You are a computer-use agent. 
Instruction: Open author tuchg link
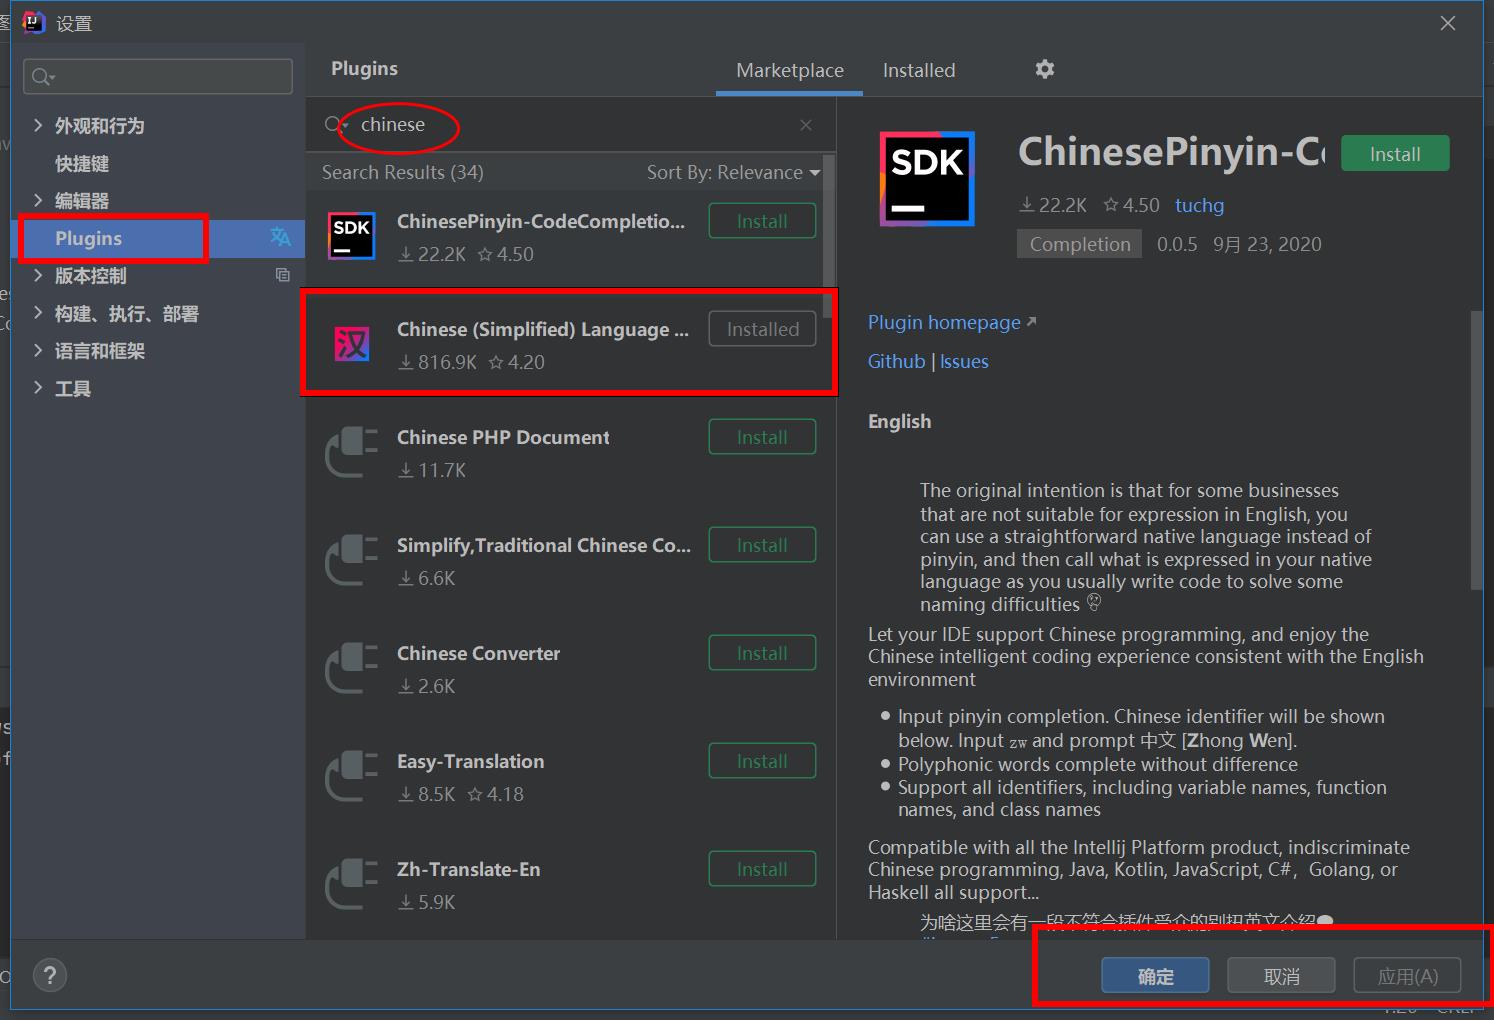click(1199, 205)
